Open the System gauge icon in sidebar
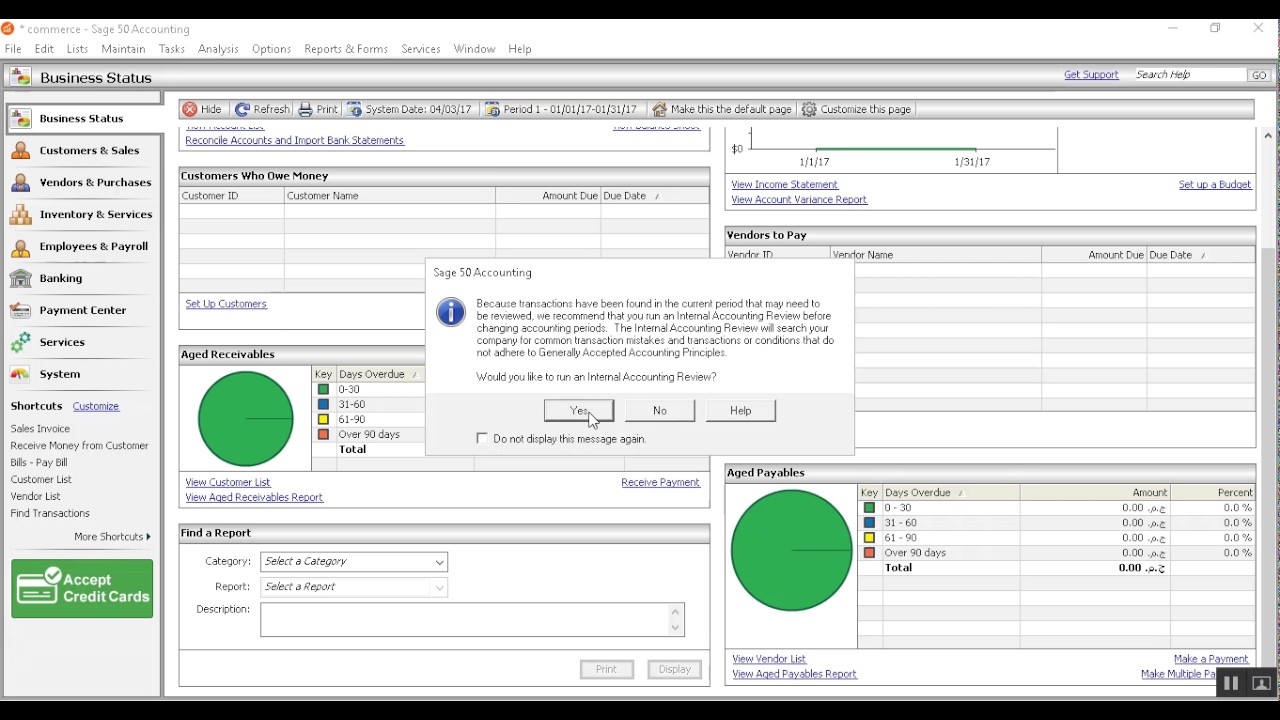This screenshot has height=720, width=1280. tap(21, 374)
